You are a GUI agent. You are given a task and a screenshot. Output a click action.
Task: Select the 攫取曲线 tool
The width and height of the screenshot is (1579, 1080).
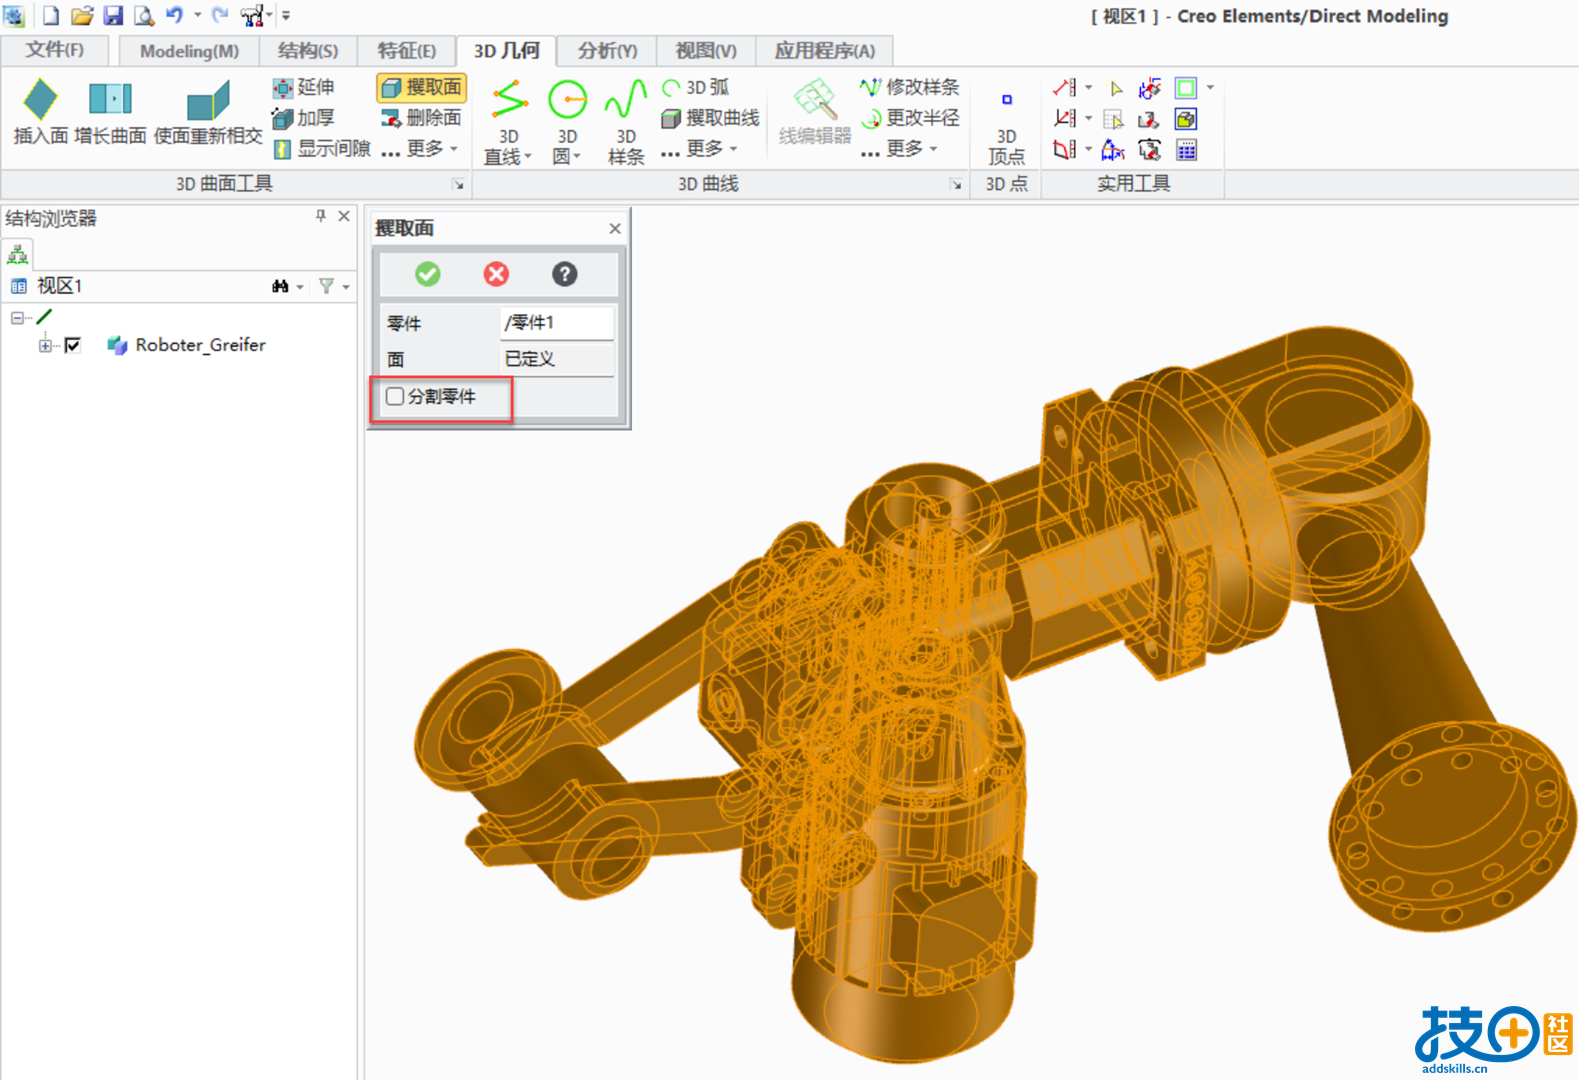click(711, 118)
